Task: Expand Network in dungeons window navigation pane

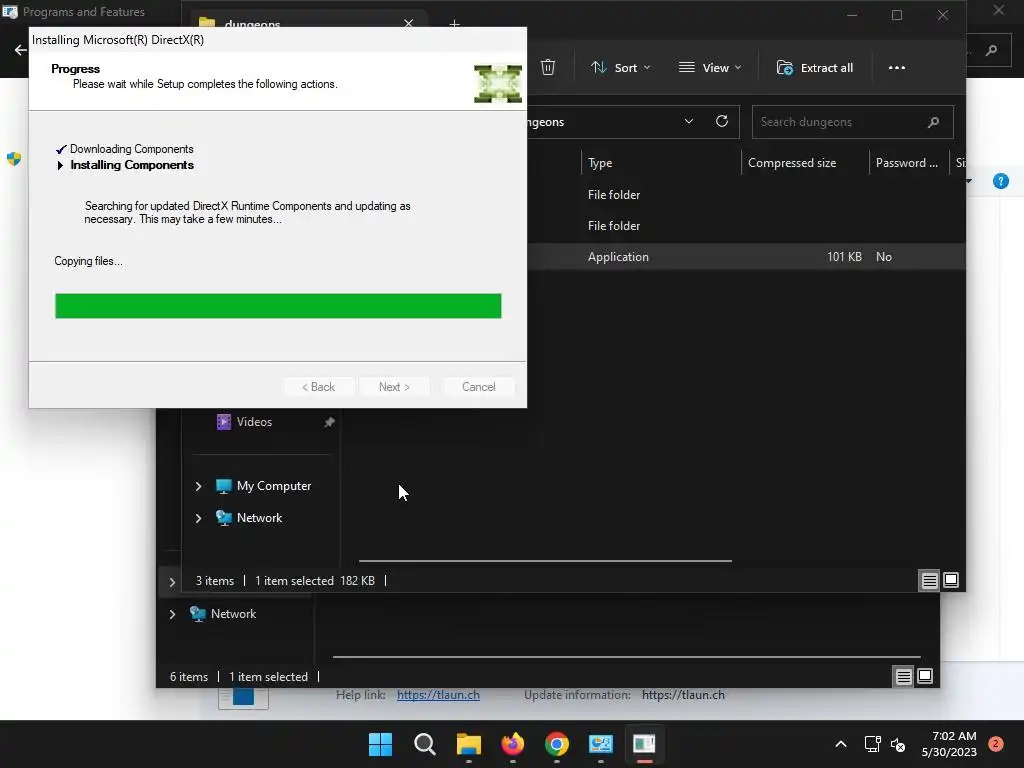Action: pos(199,518)
